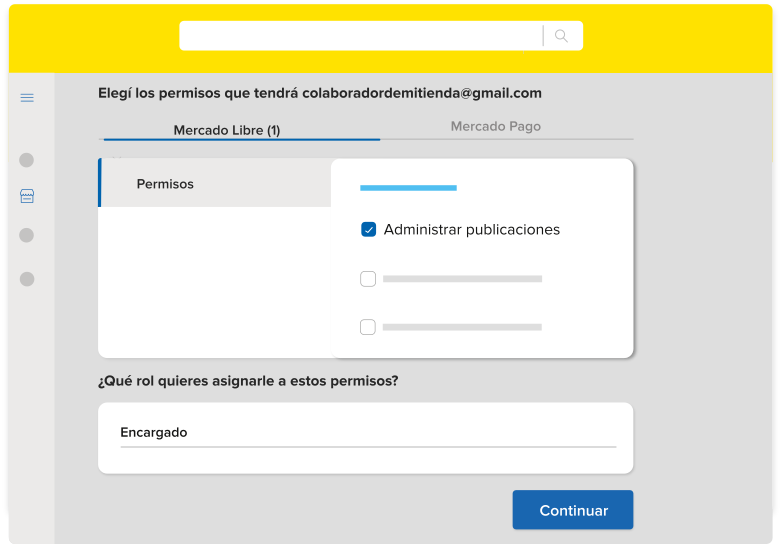Uncheck Administrar publicaciones checkbox
Image resolution: width=782 pixels, height=544 pixels.
pos(369,229)
